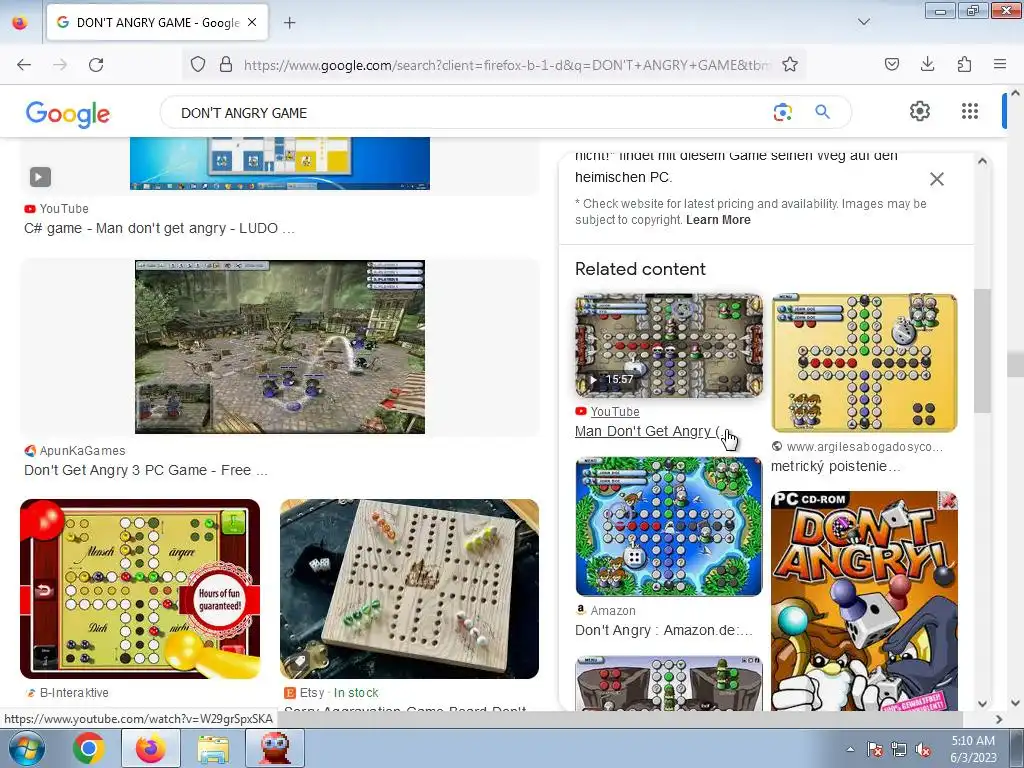The width and height of the screenshot is (1024, 768).
Task: Open the YouTube source link in Related content
Action: [615, 411]
